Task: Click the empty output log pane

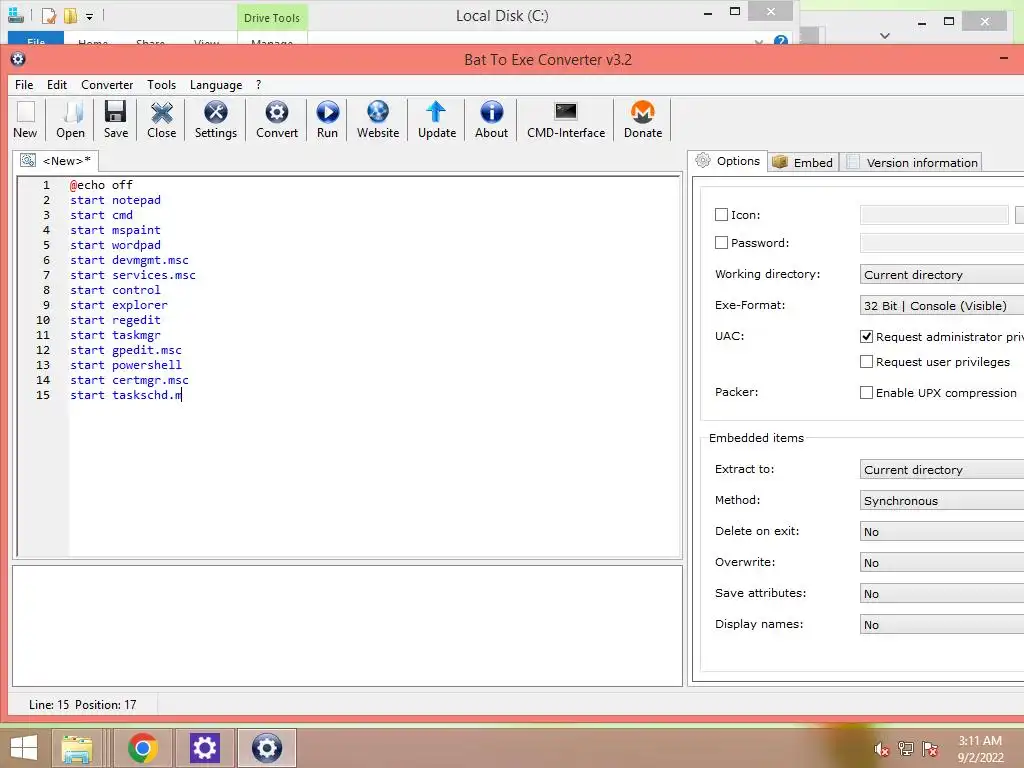Action: (x=347, y=626)
